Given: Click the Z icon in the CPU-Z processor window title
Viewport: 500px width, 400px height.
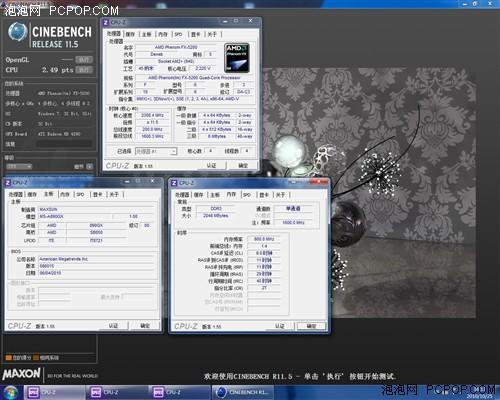Looking at the screenshot, I should coord(106,22).
